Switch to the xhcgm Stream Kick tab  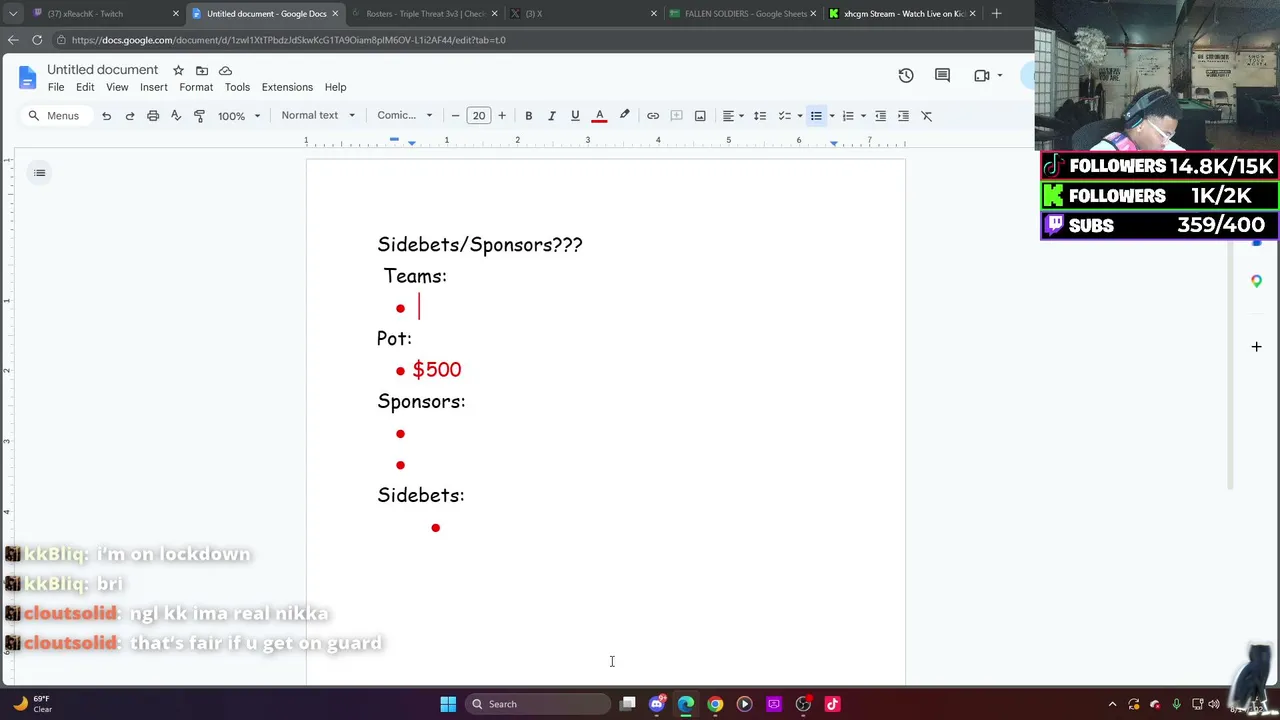(x=903, y=14)
